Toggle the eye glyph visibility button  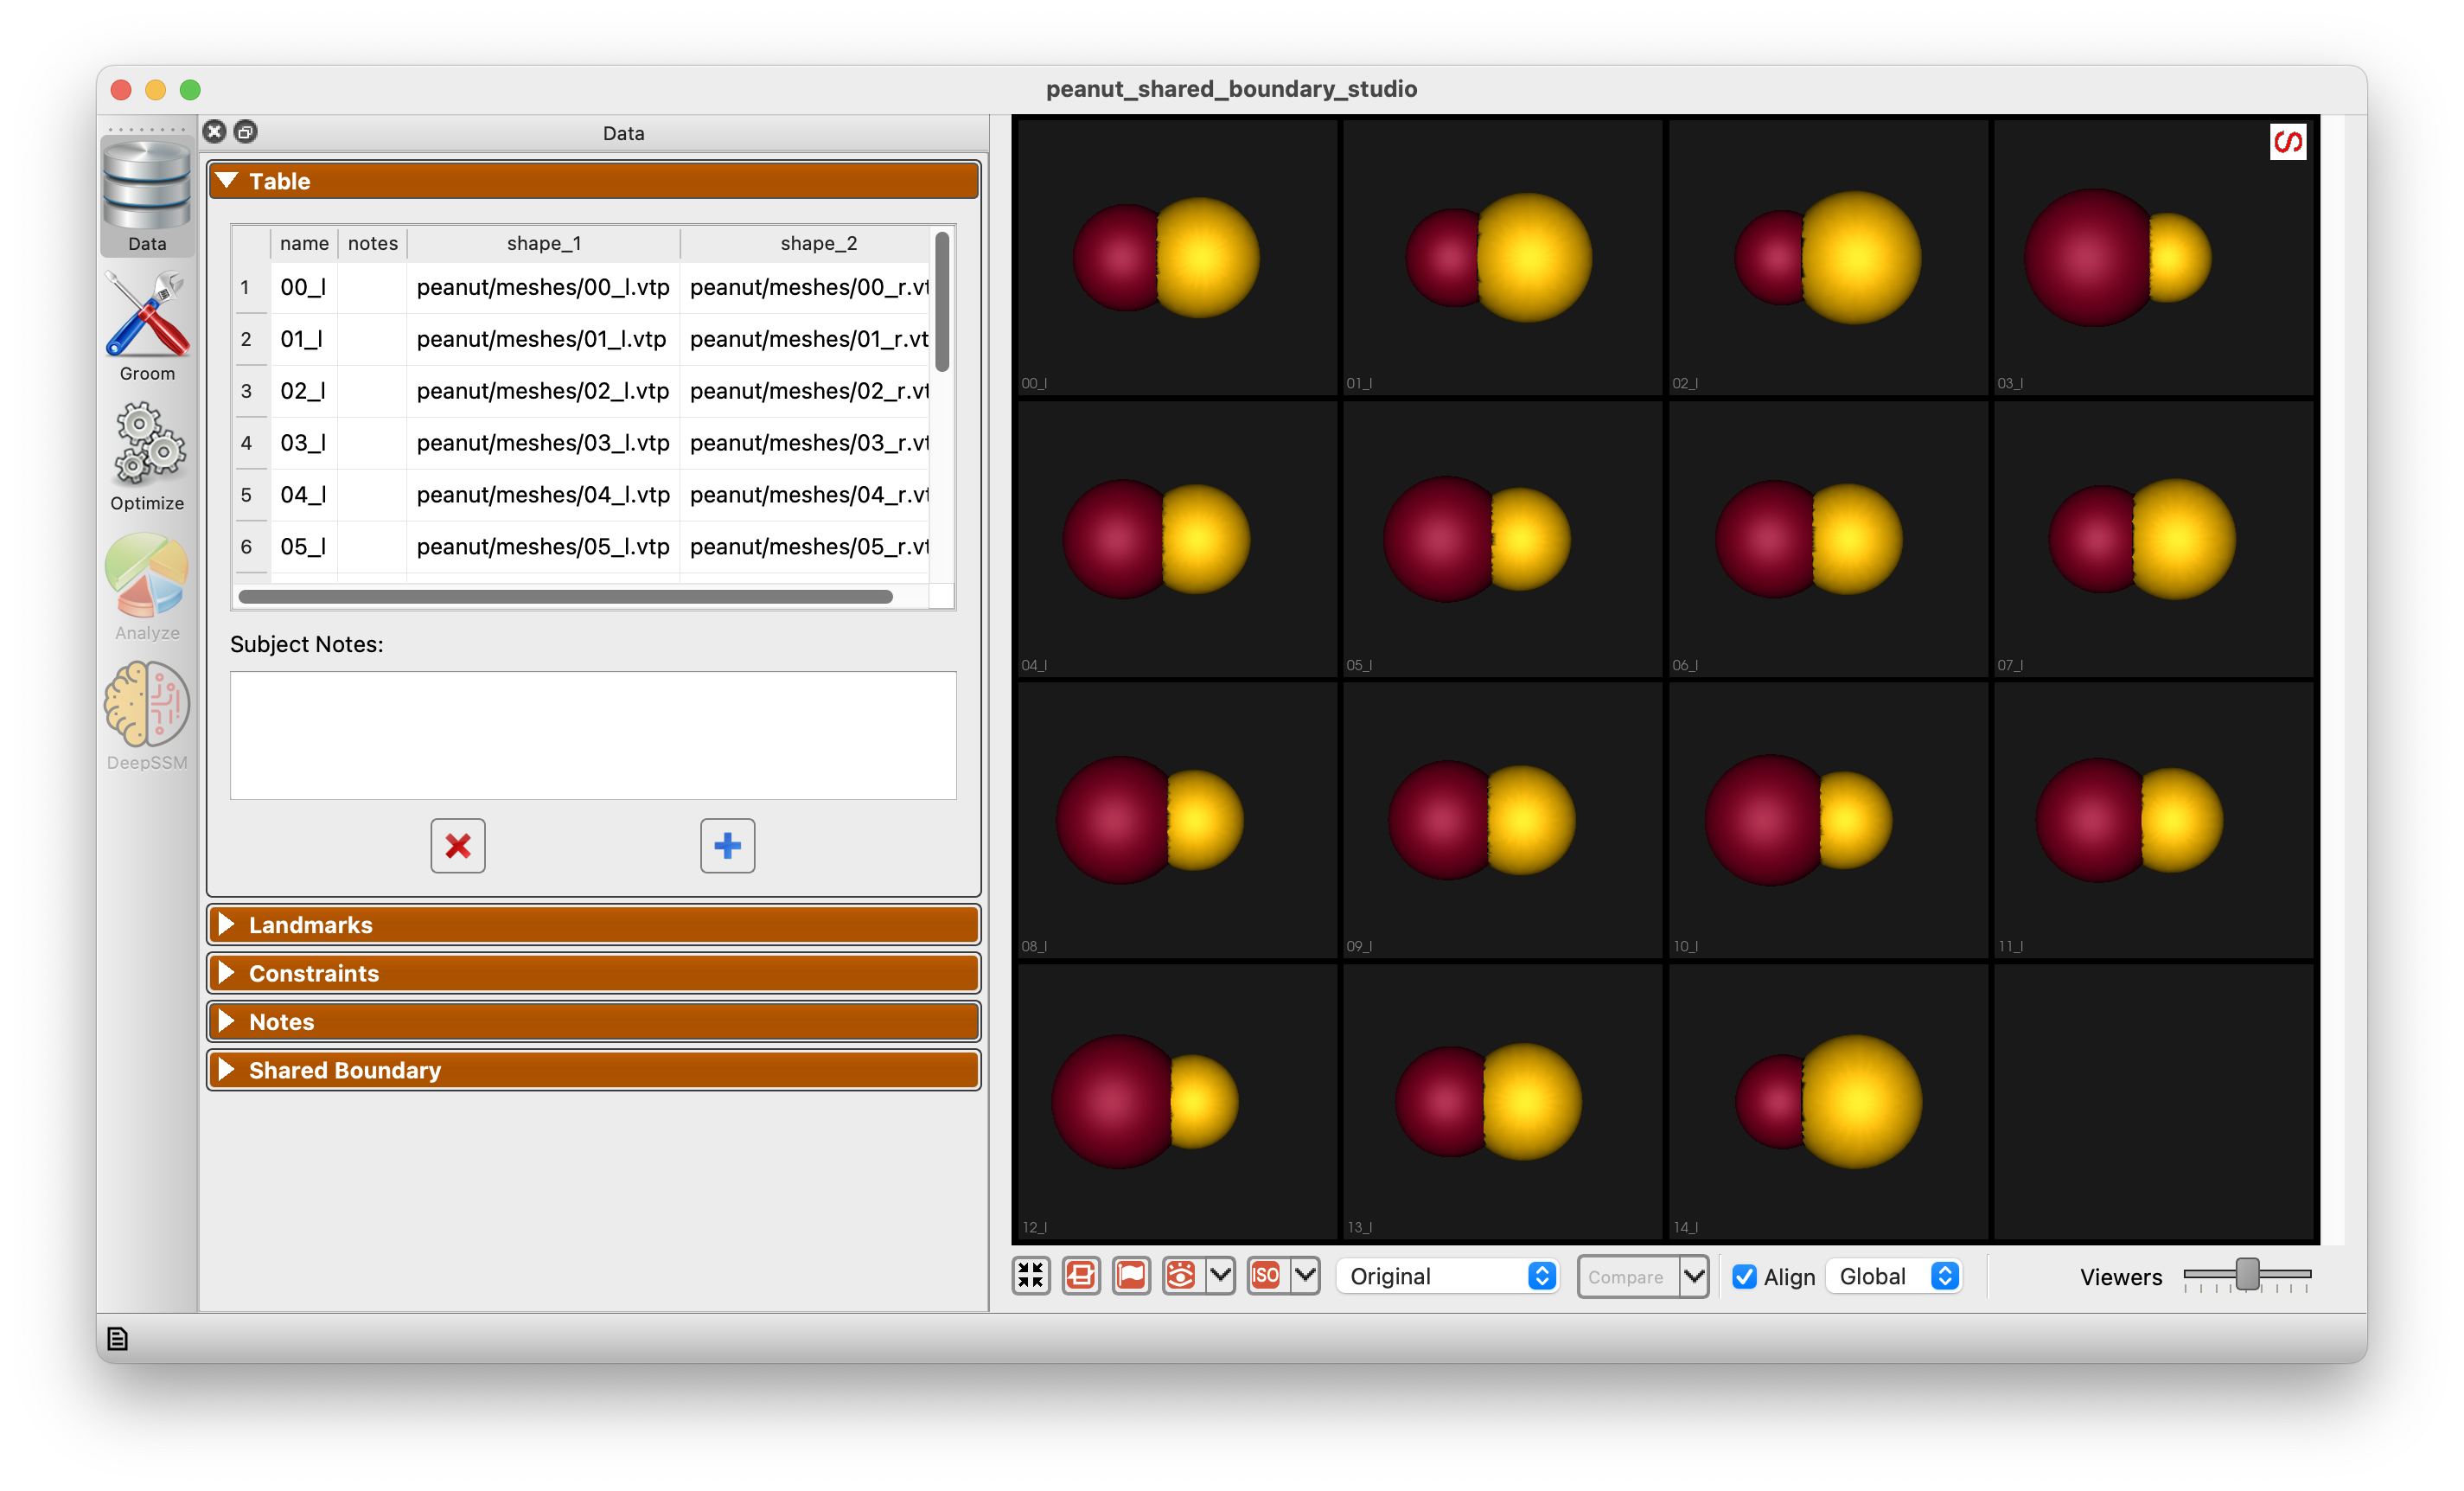click(1181, 1276)
